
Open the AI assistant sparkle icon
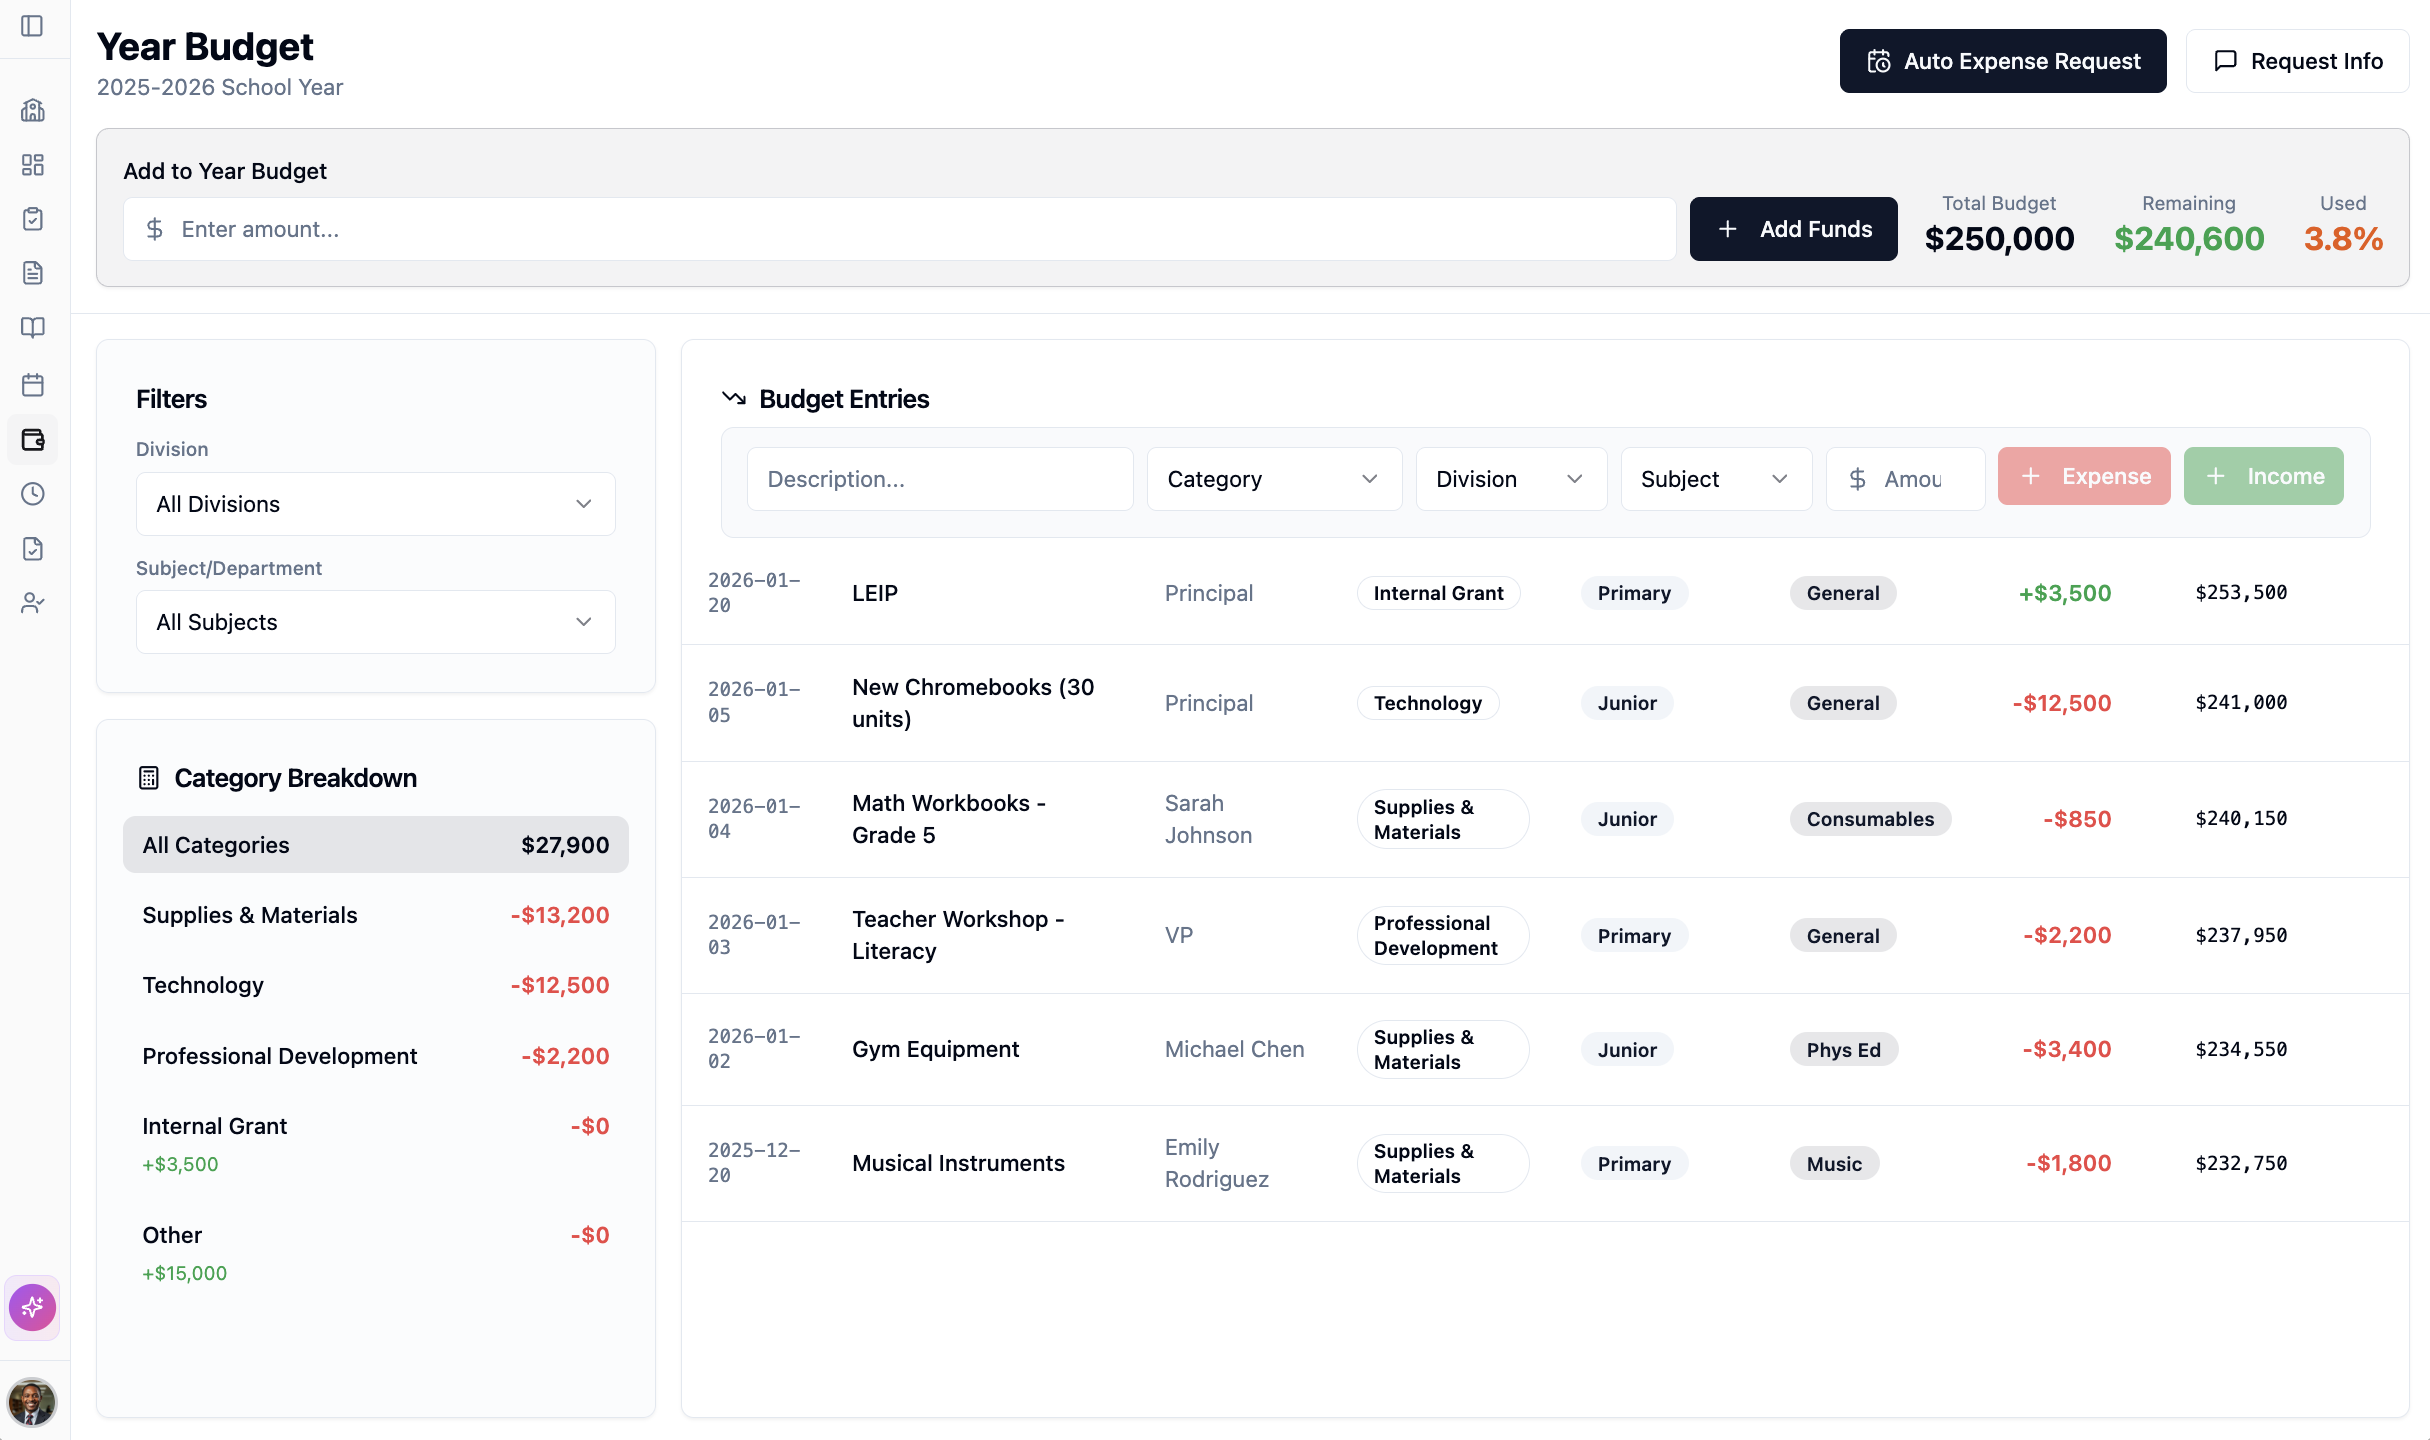[32, 1307]
